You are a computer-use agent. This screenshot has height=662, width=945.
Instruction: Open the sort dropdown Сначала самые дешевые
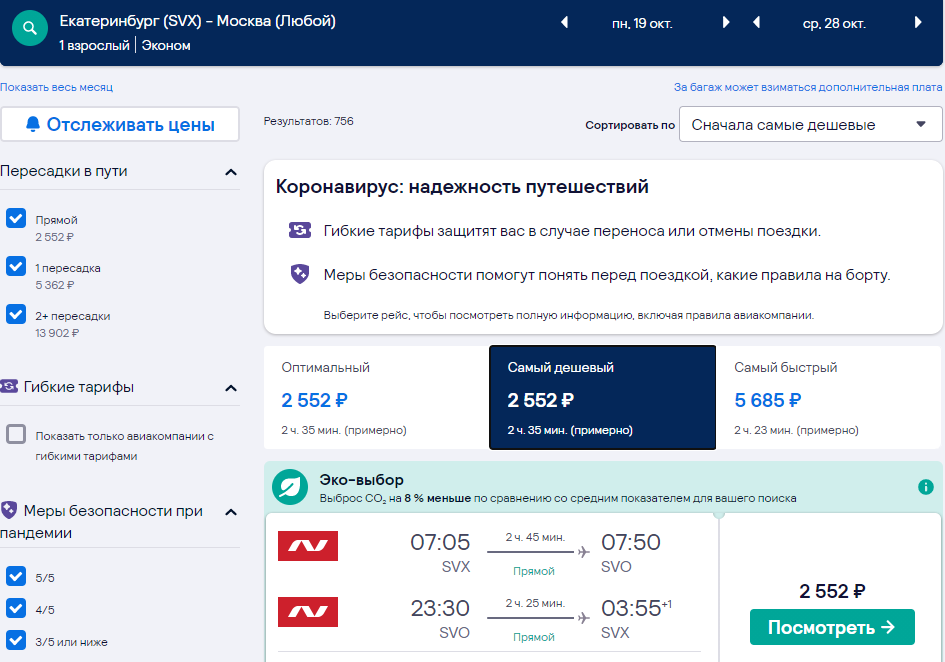point(810,124)
